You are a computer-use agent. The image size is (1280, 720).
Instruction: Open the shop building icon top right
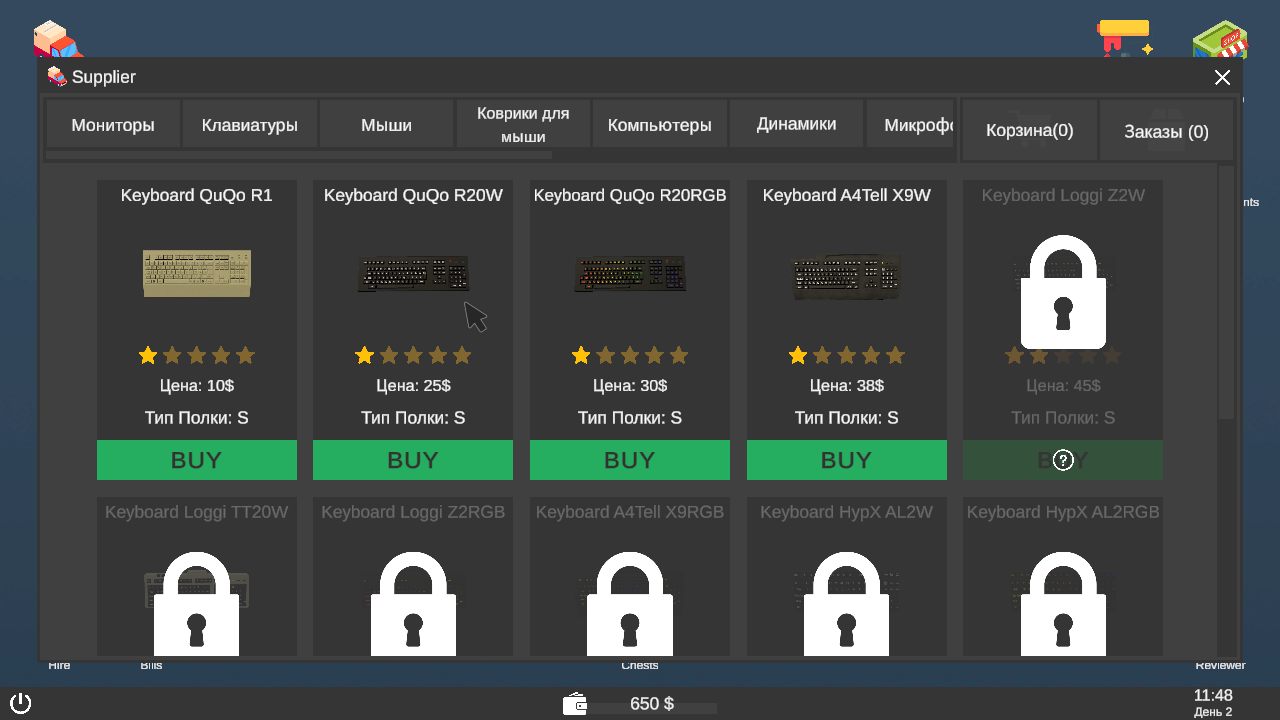1218,37
